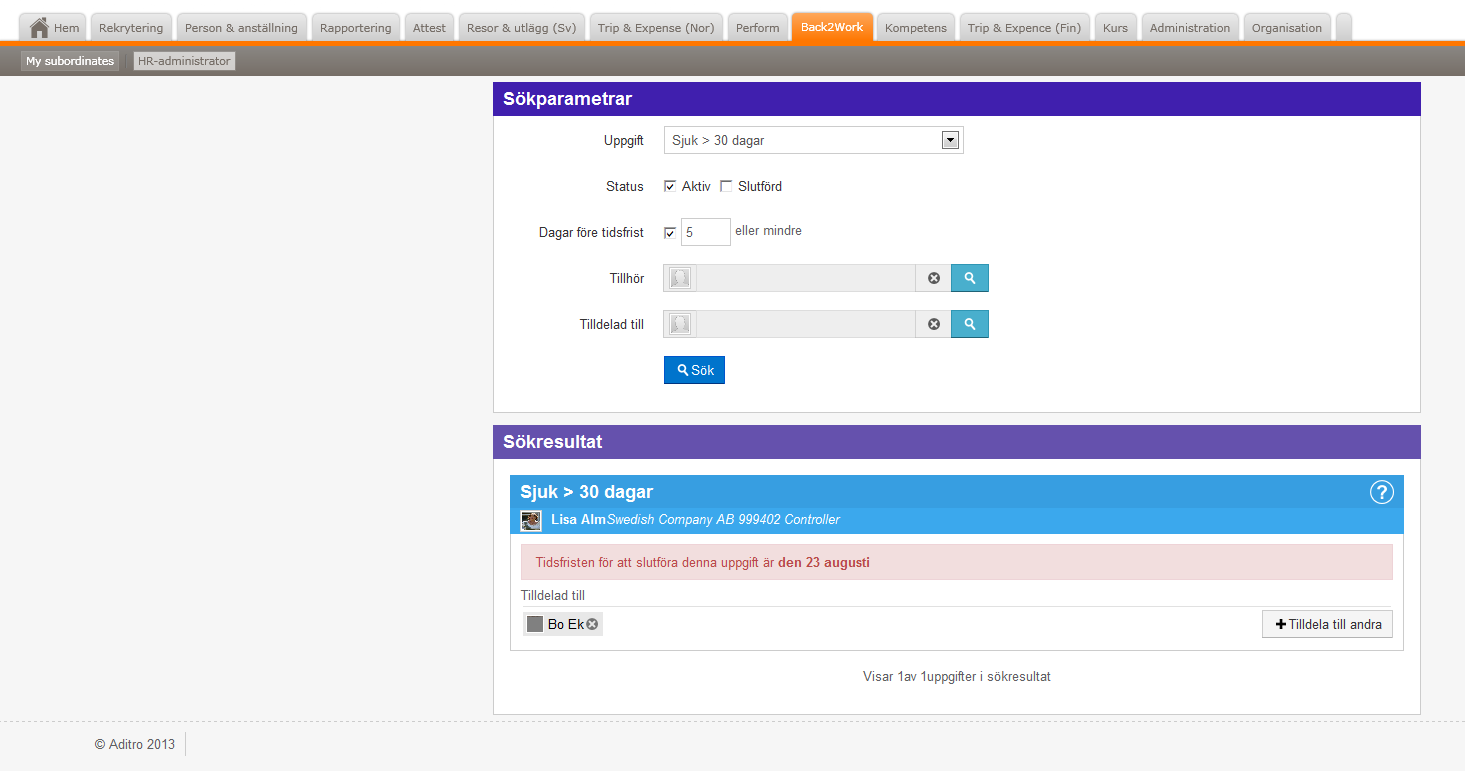Open Lisa Alm employee link
This screenshot has height=771, width=1465.
[x=579, y=520]
